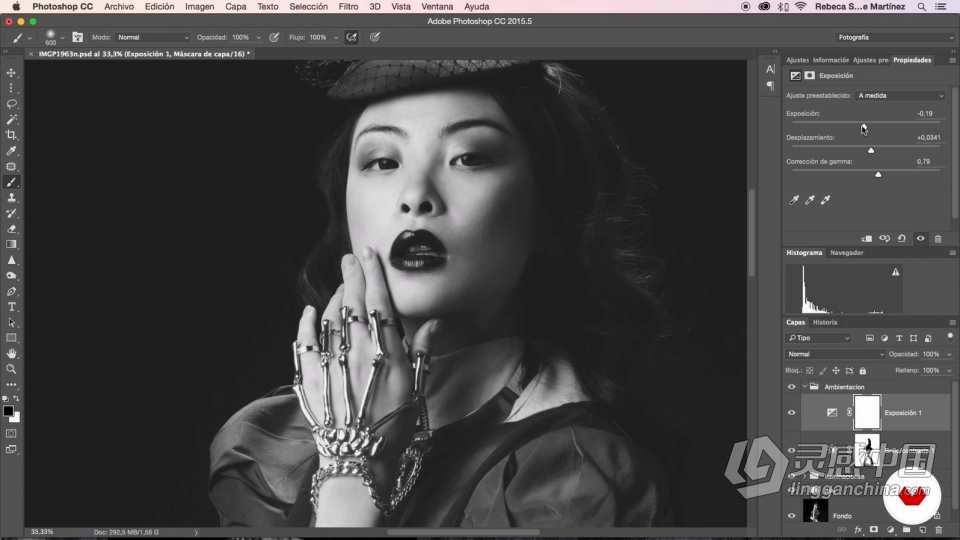Select the Brush tool in toolbox
This screenshot has width=960, height=540.
pyautogui.click(x=11, y=182)
